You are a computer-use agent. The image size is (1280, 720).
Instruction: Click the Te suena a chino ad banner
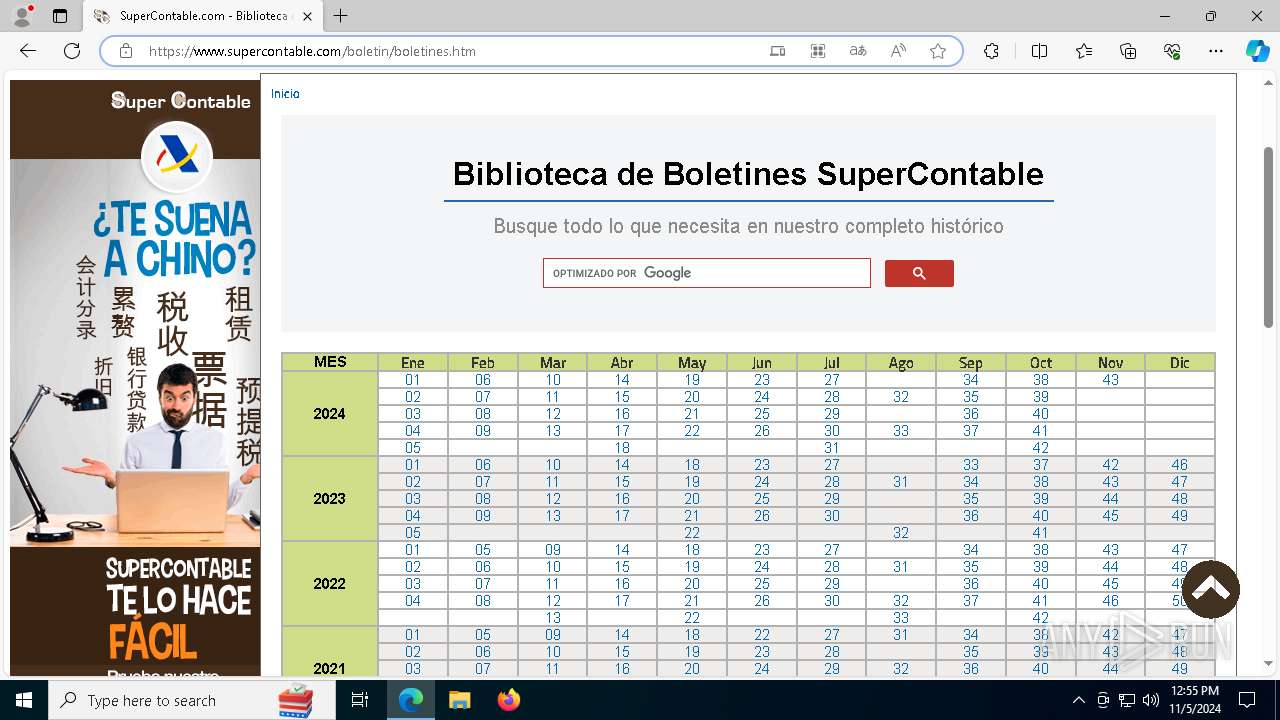135,378
